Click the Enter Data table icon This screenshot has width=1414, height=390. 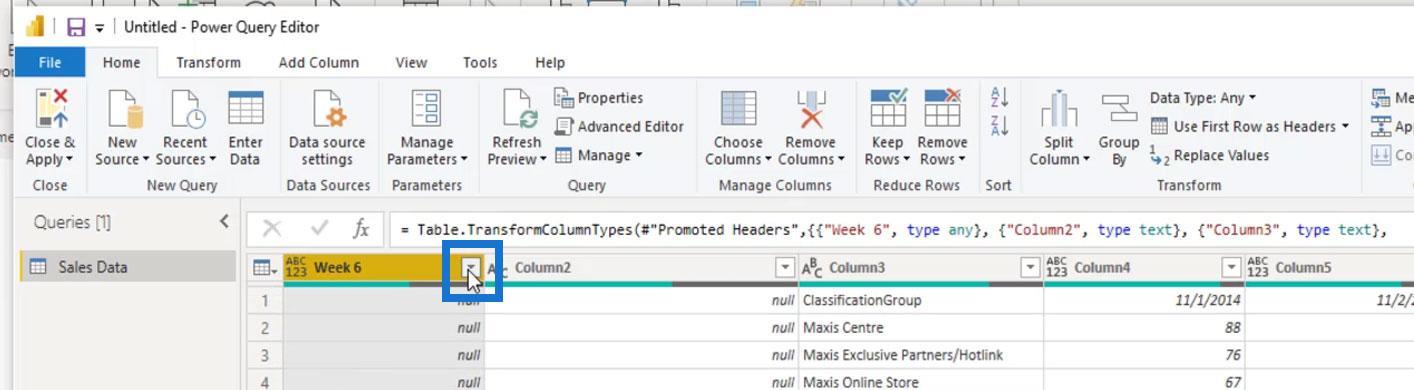pos(245,108)
